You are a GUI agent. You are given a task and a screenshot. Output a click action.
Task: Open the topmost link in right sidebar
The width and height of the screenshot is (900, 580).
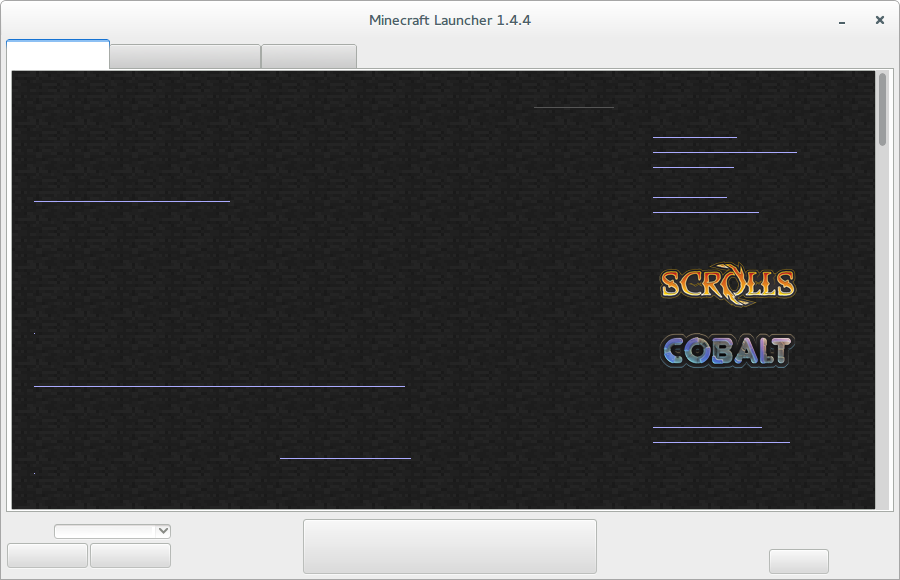[x=694, y=135]
